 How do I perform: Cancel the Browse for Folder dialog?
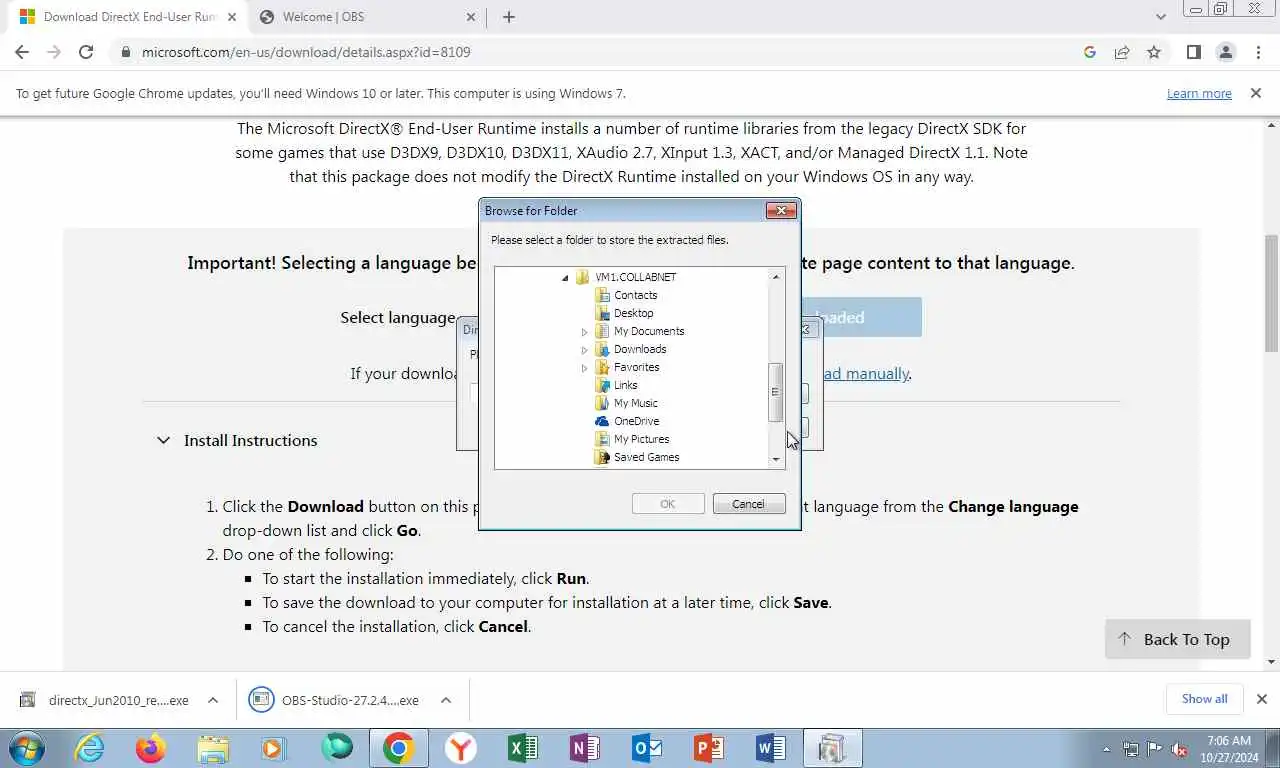(748, 504)
